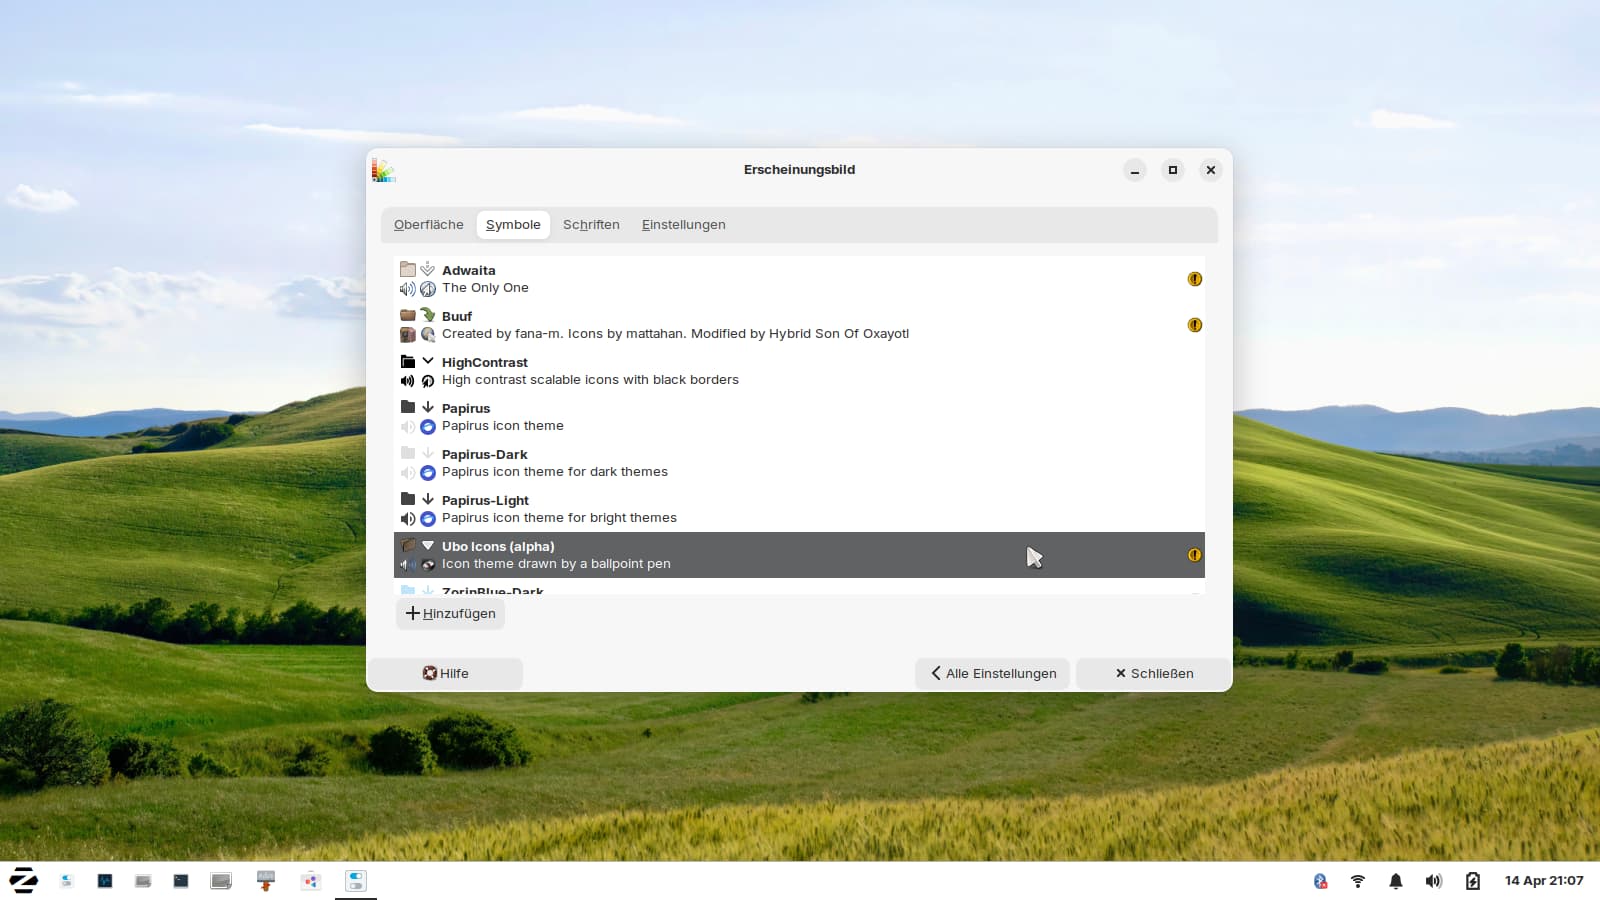The height and width of the screenshot is (900, 1600).
Task: Click the Papirus-Dark blue browser preview icon
Action: point(428,473)
